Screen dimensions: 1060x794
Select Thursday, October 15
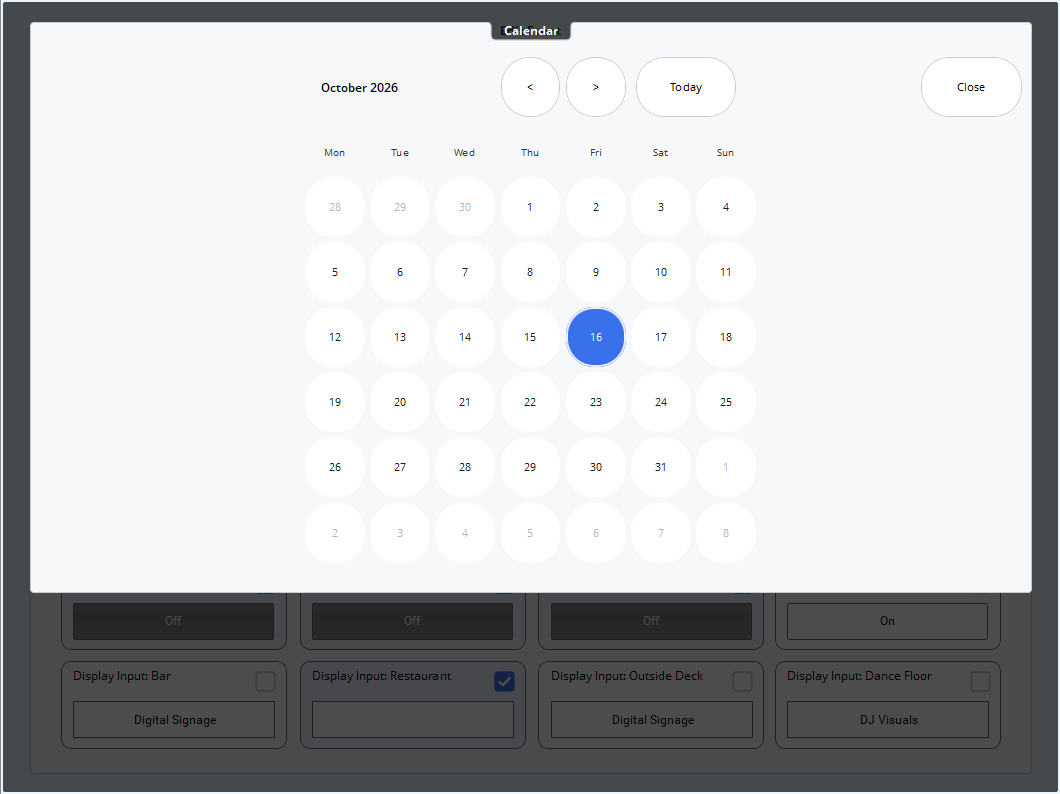[530, 337]
